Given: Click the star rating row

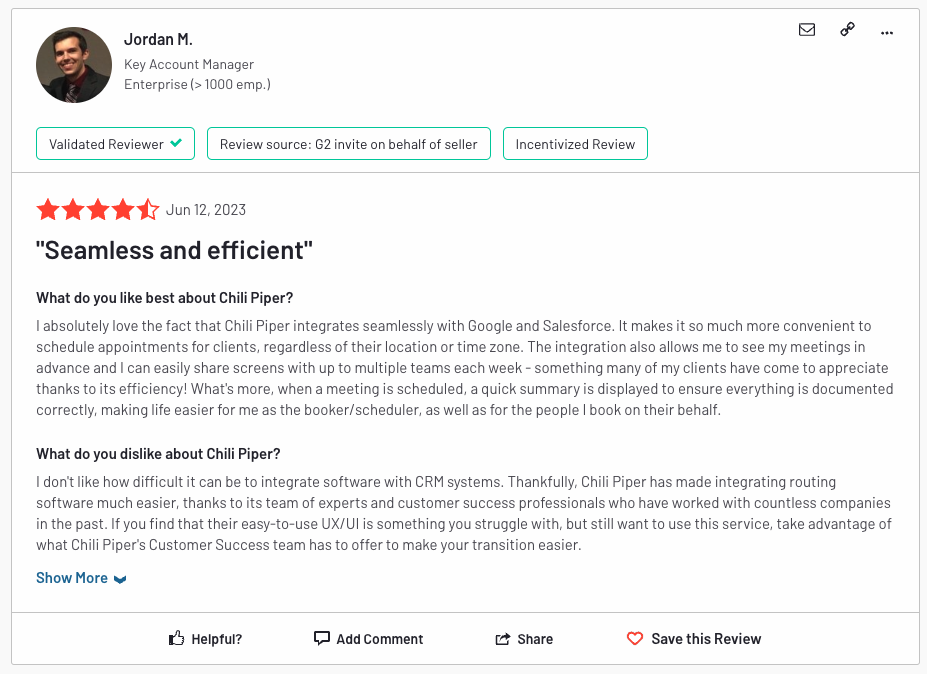Looking at the screenshot, I should [x=97, y=210].
